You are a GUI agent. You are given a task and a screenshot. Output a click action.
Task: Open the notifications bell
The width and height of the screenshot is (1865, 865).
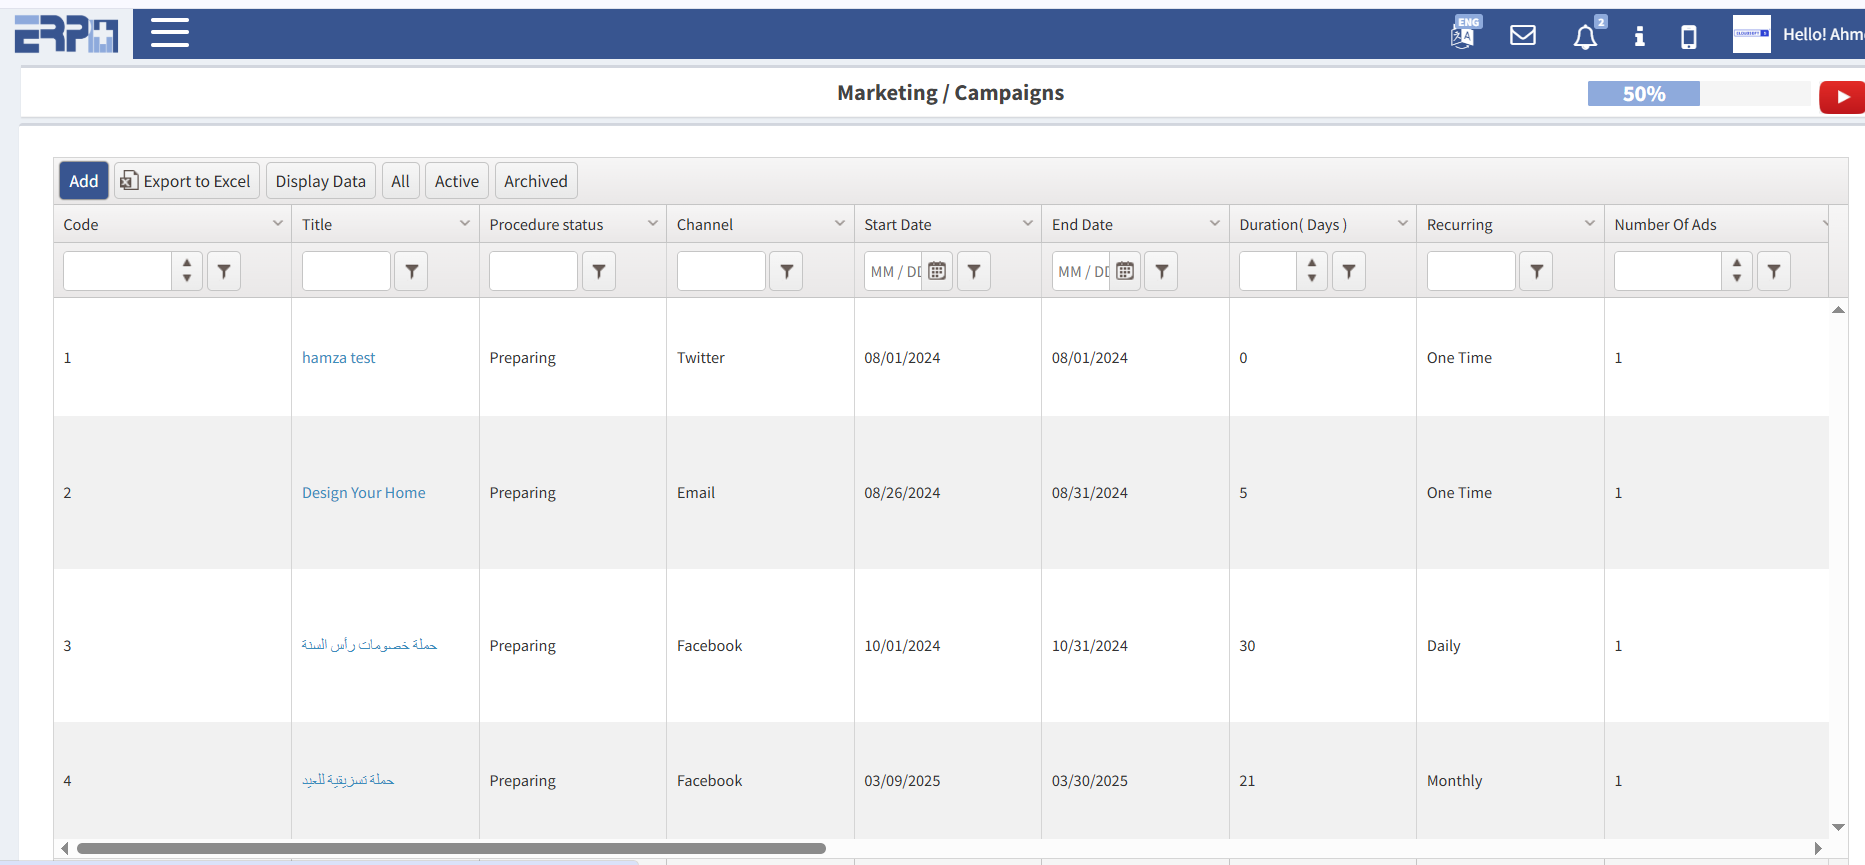click(1585, 37)
